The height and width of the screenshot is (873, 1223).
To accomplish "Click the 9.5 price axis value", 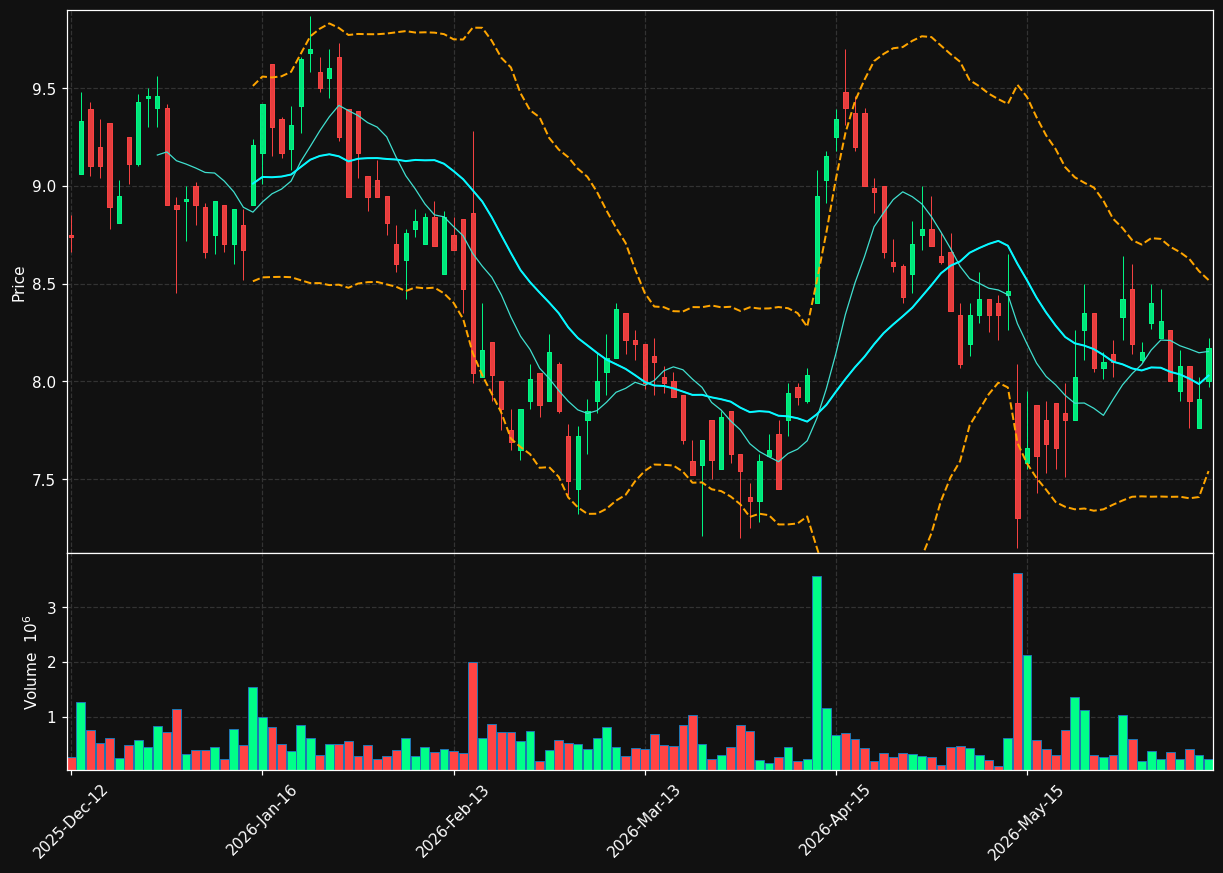I will (x=44, y=89).
